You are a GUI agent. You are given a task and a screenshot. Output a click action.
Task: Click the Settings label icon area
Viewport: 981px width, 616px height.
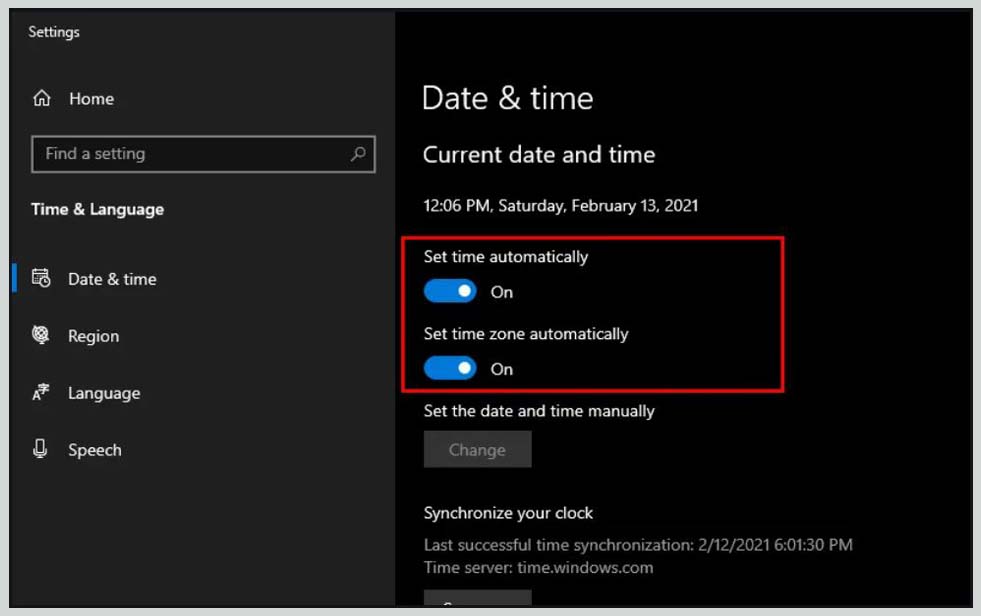53,31
